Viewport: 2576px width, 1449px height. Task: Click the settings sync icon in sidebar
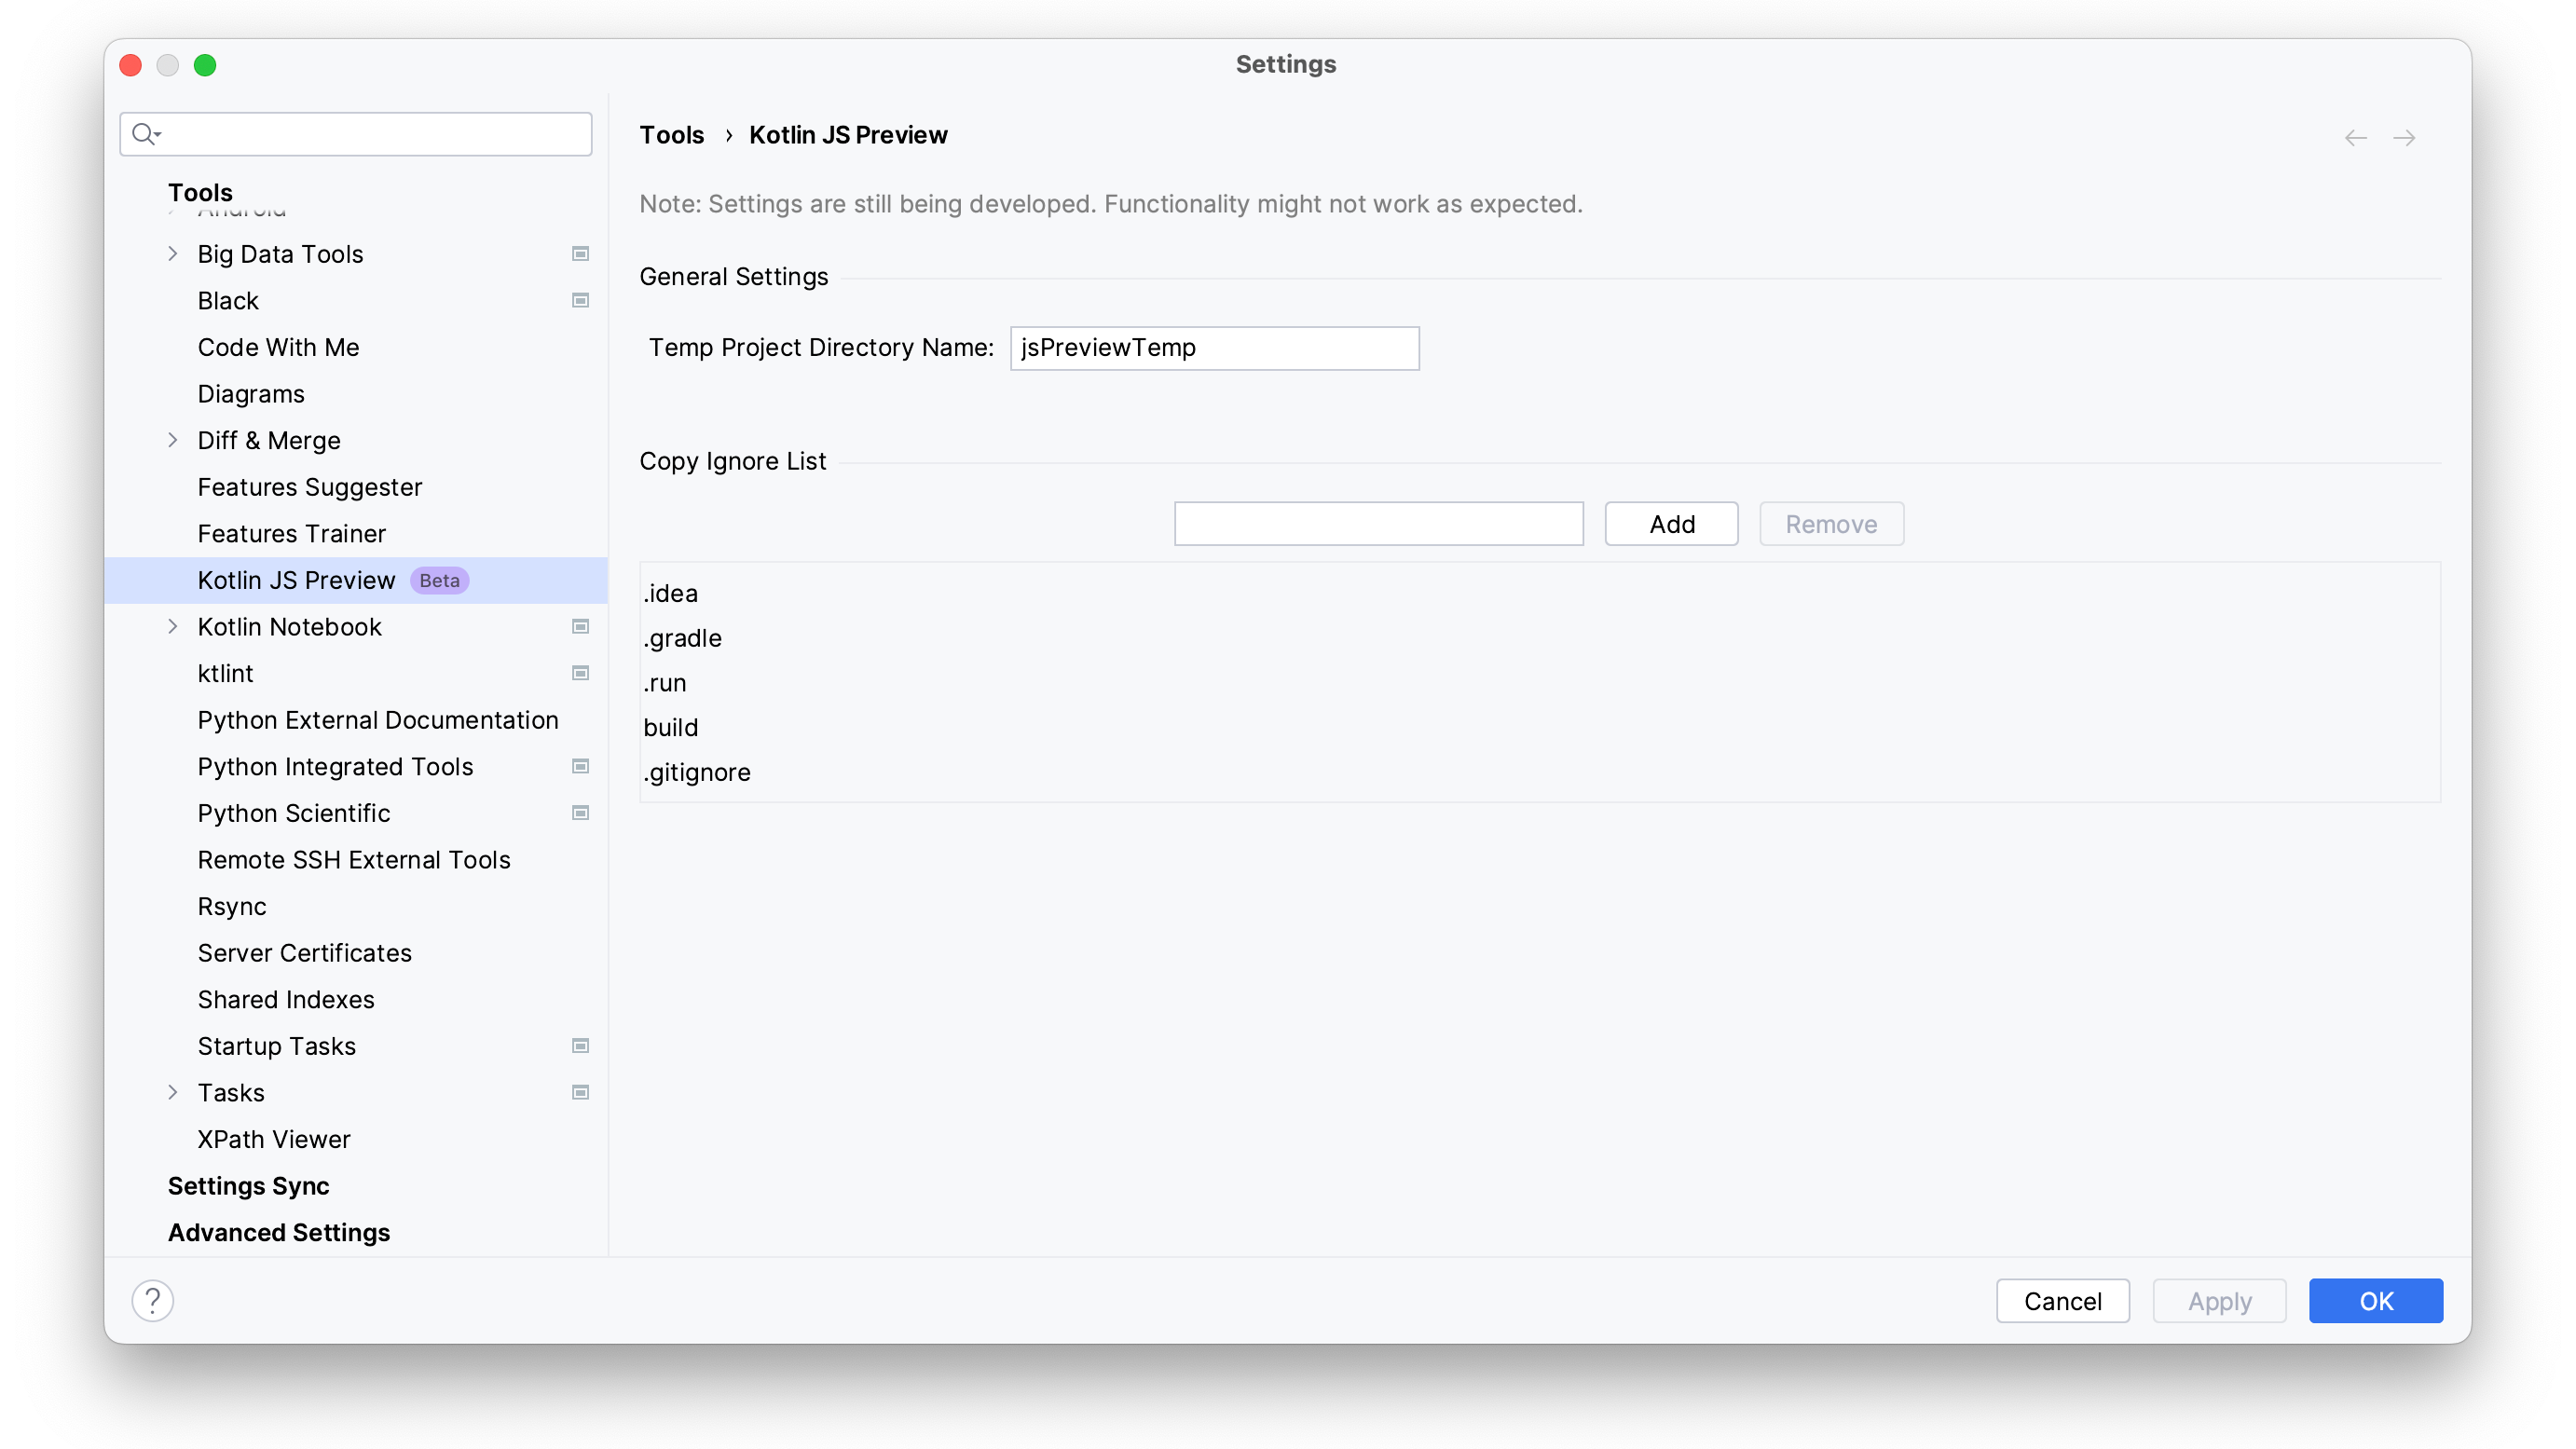tap(250, 1185)
